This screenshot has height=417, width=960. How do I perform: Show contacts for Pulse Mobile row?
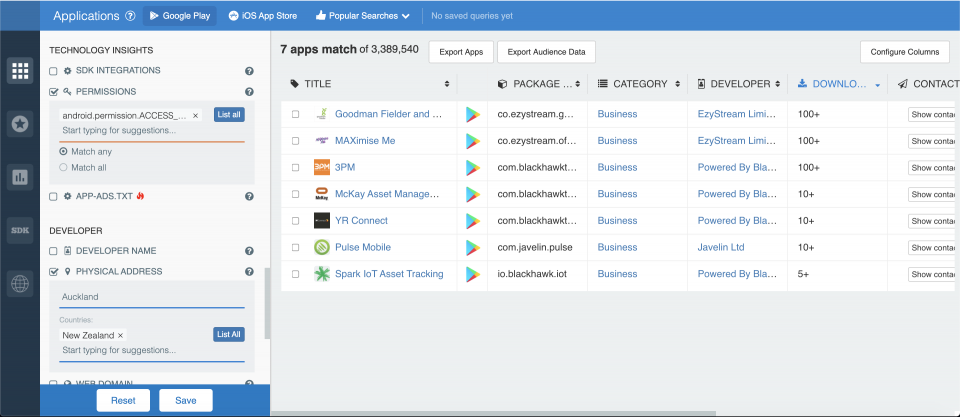pyautogui.click(x=931, y=247)
